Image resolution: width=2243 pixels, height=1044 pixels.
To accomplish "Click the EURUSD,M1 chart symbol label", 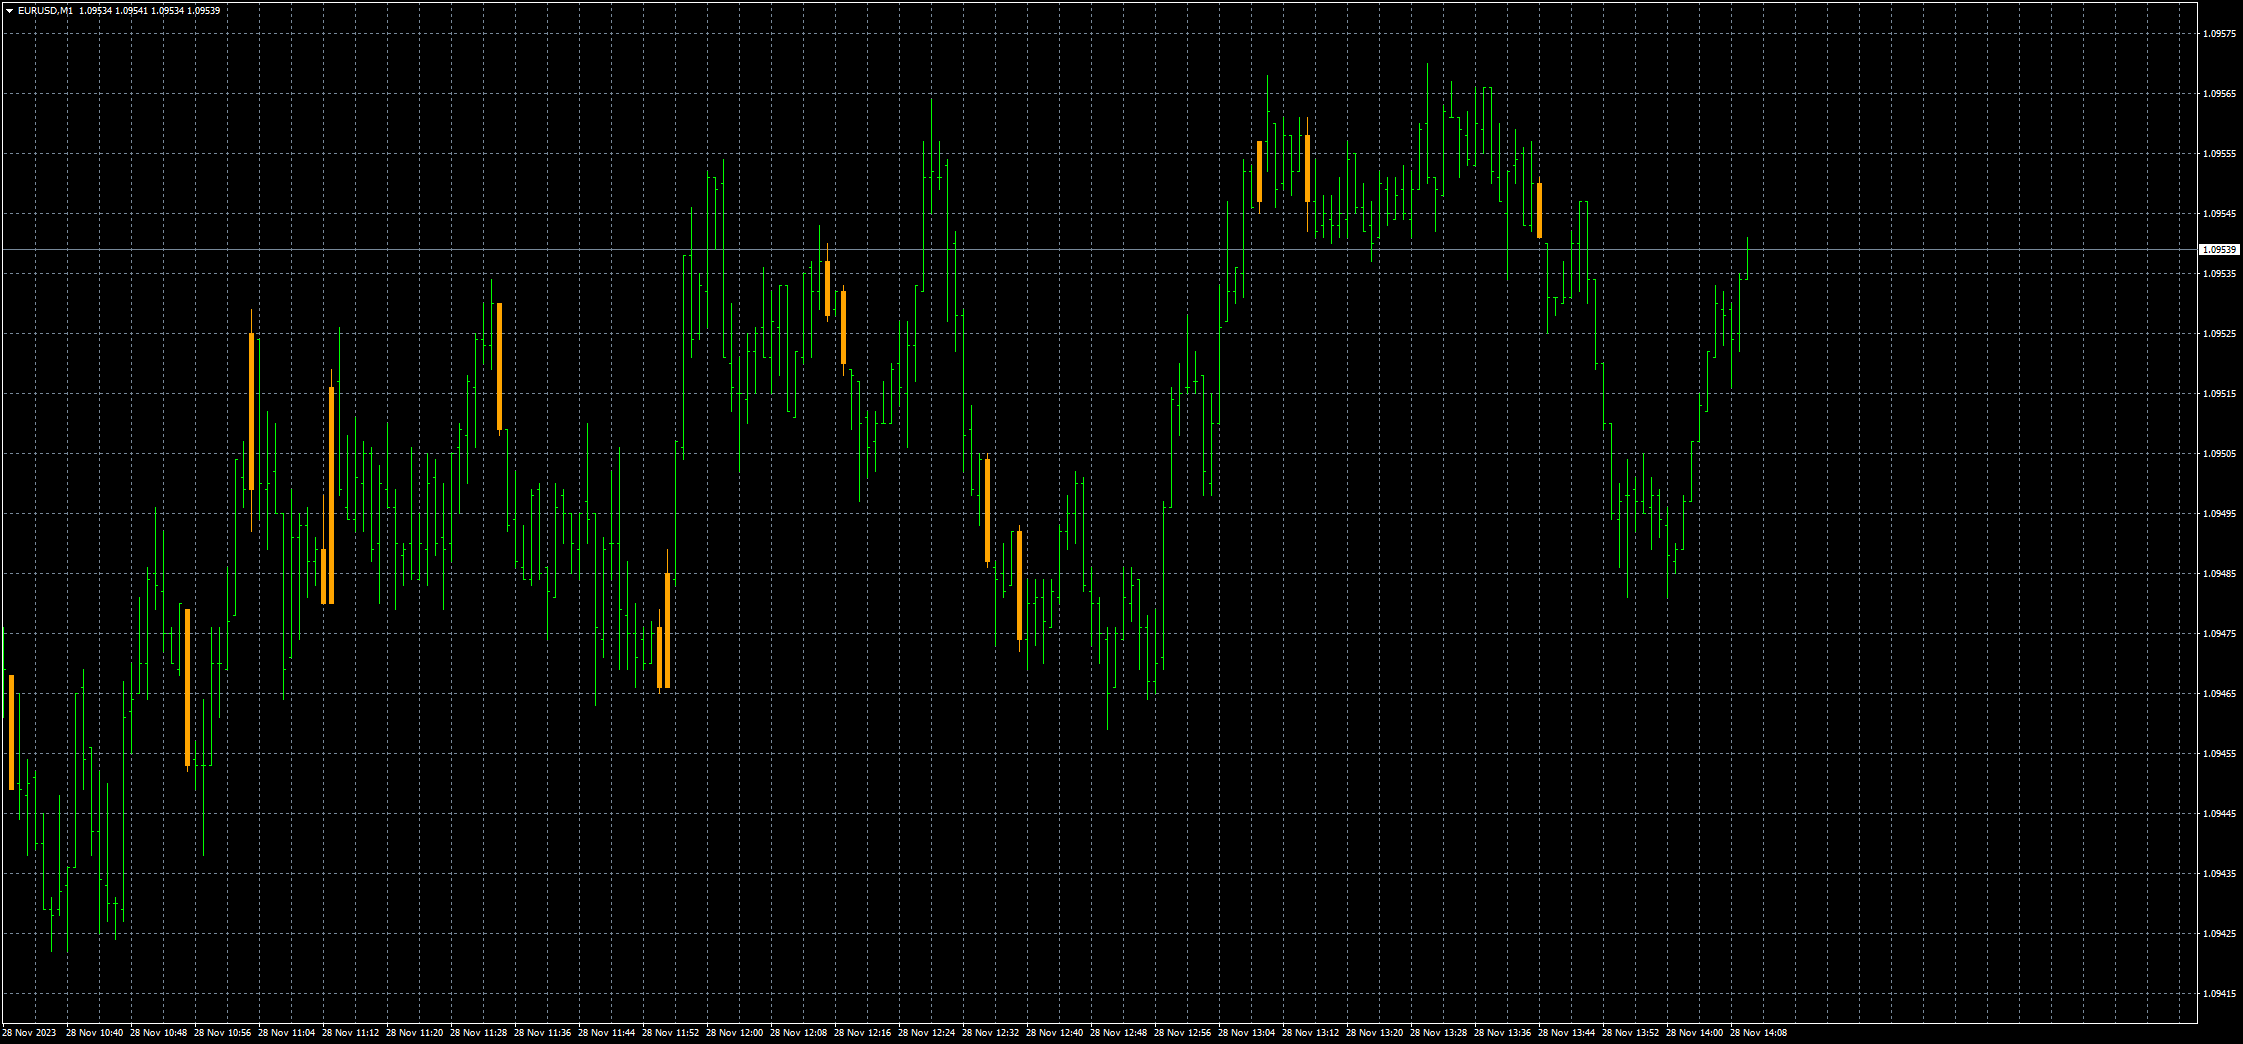I will click(x=45, y=11).
